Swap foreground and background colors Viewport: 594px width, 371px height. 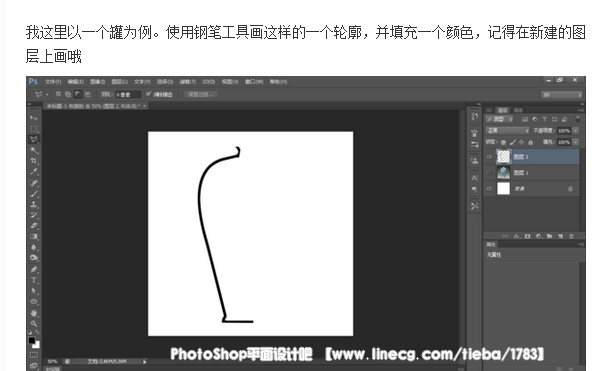[x=37, y=332]
